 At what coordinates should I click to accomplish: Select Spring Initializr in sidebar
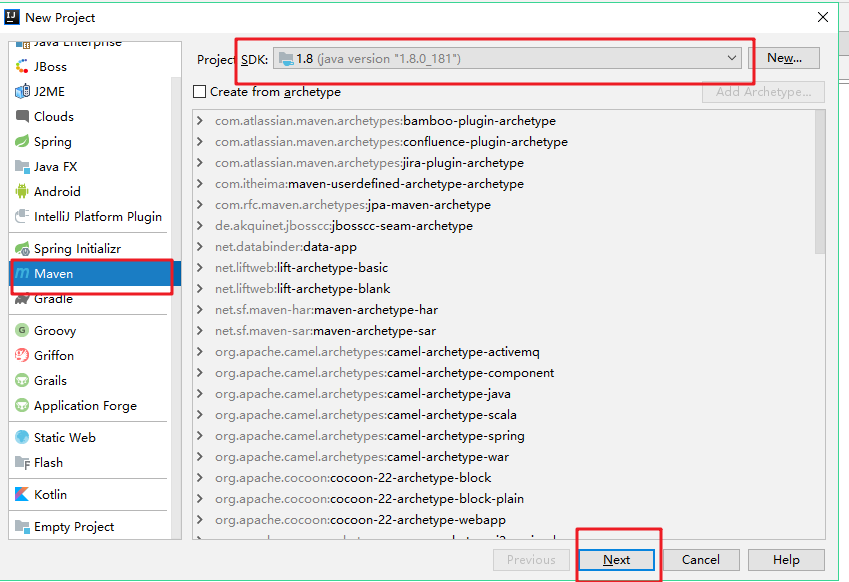[89, 249]
